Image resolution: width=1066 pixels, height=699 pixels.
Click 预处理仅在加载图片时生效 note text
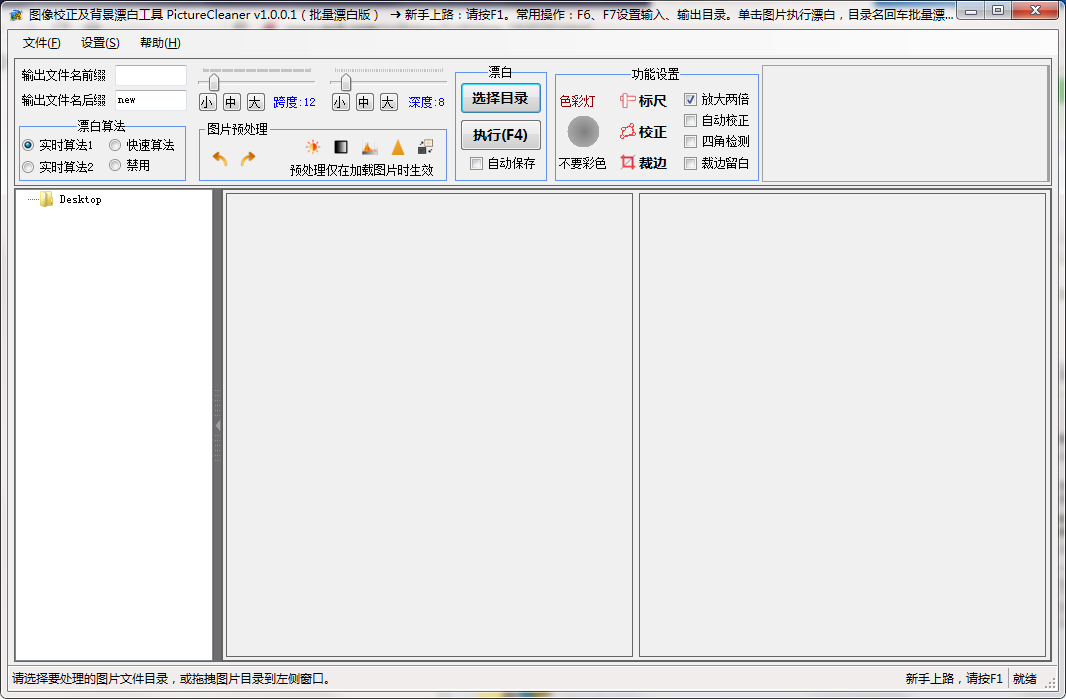tap(362, 170)
